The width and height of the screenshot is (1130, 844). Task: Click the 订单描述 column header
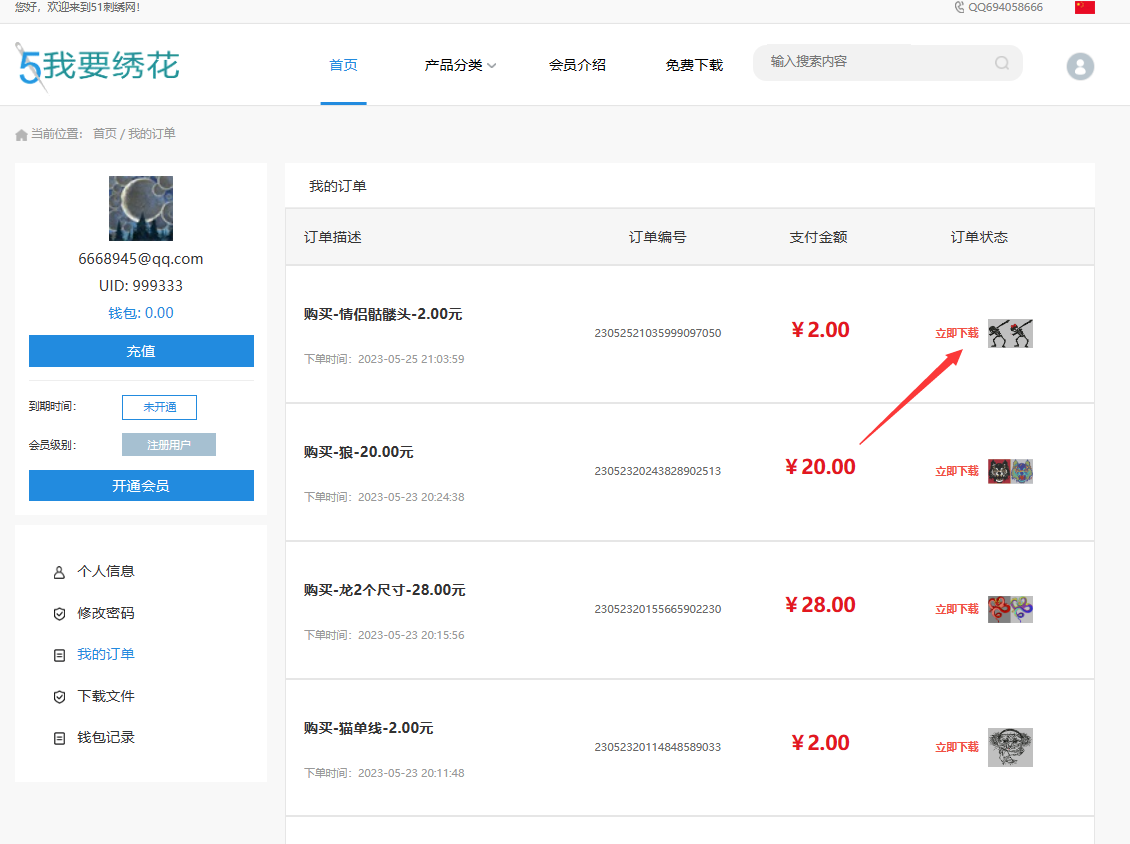click(332, 237)
